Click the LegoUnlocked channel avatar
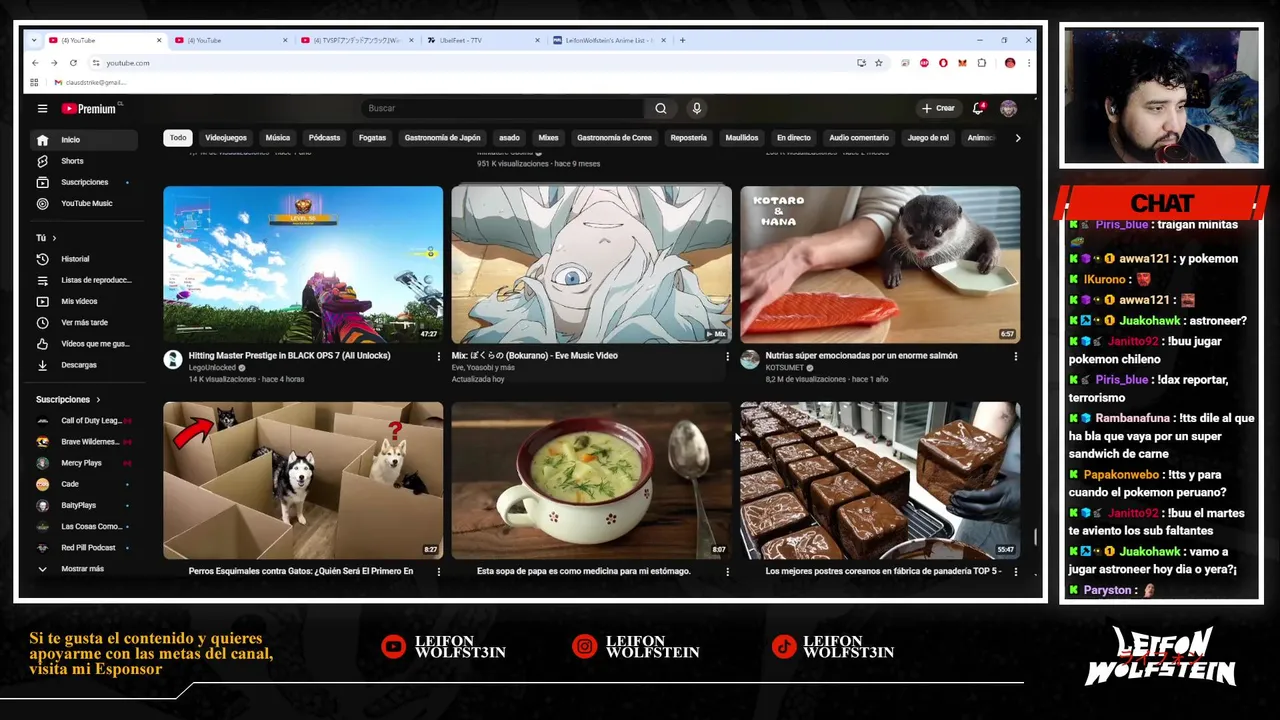 173,360
